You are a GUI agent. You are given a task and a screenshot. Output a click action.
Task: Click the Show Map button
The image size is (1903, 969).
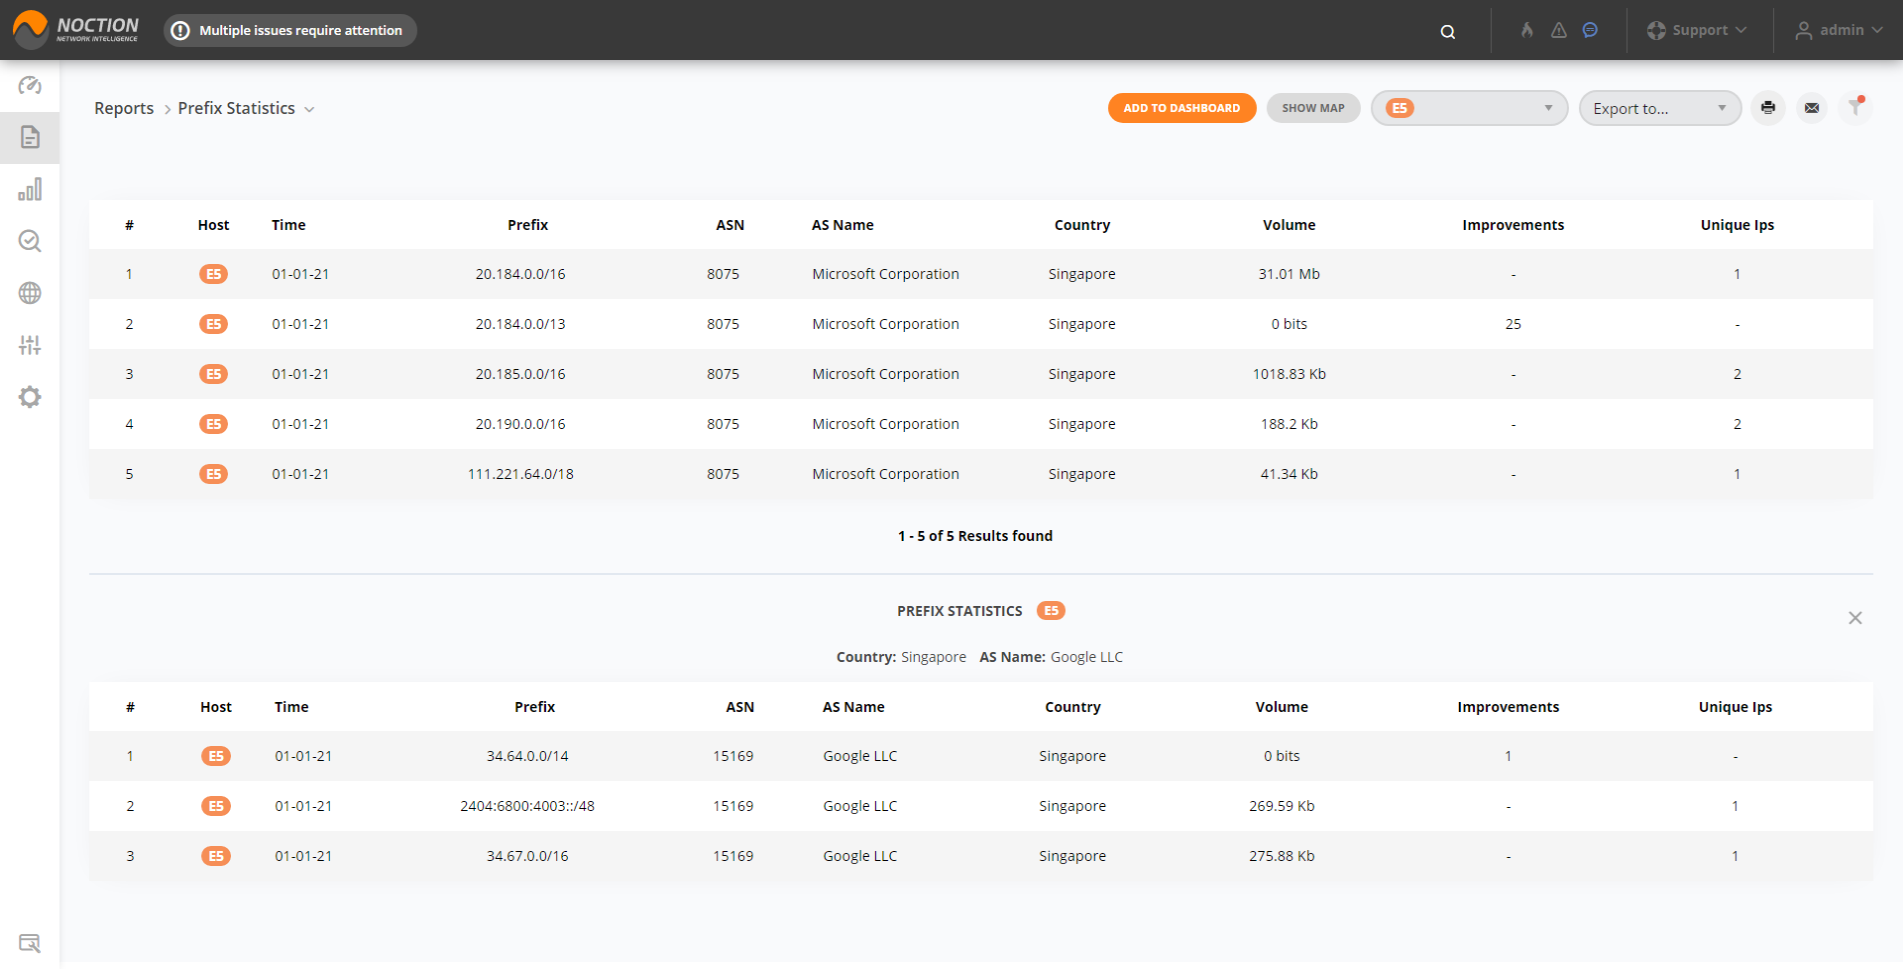(x=1313, y=108)
